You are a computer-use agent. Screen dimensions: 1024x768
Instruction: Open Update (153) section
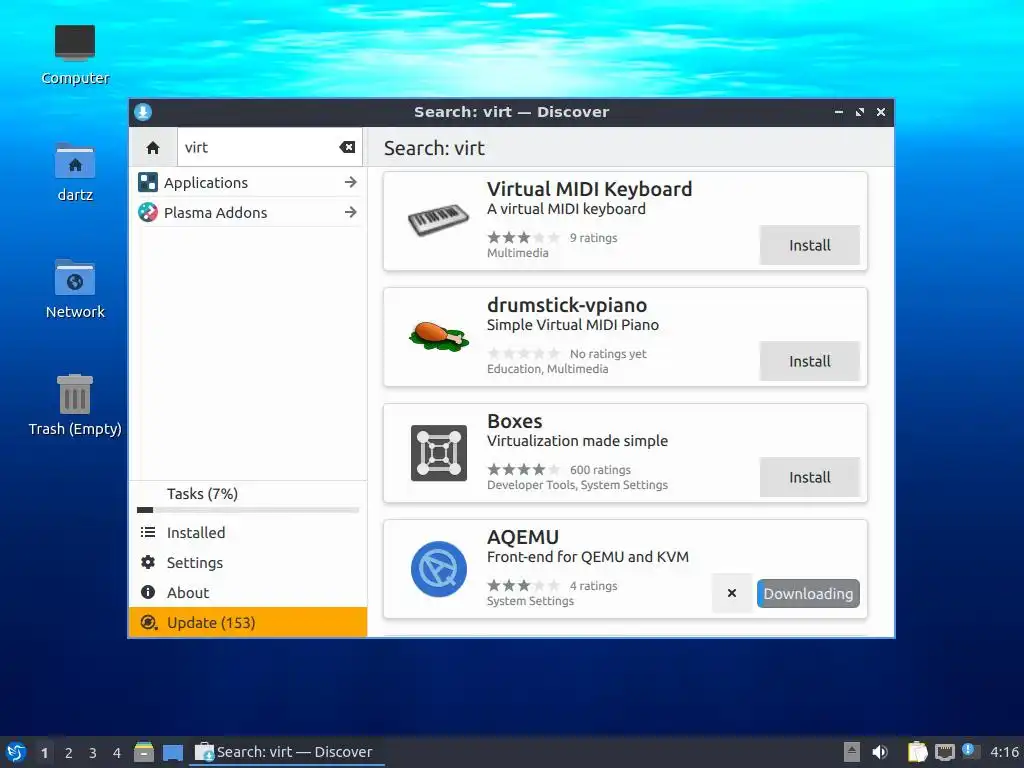(248, 622)
